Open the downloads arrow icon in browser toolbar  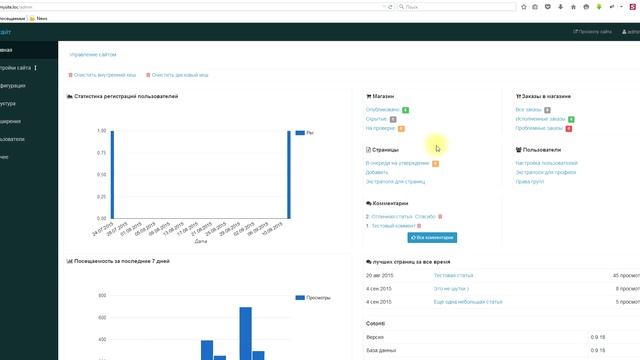[560, 7]
